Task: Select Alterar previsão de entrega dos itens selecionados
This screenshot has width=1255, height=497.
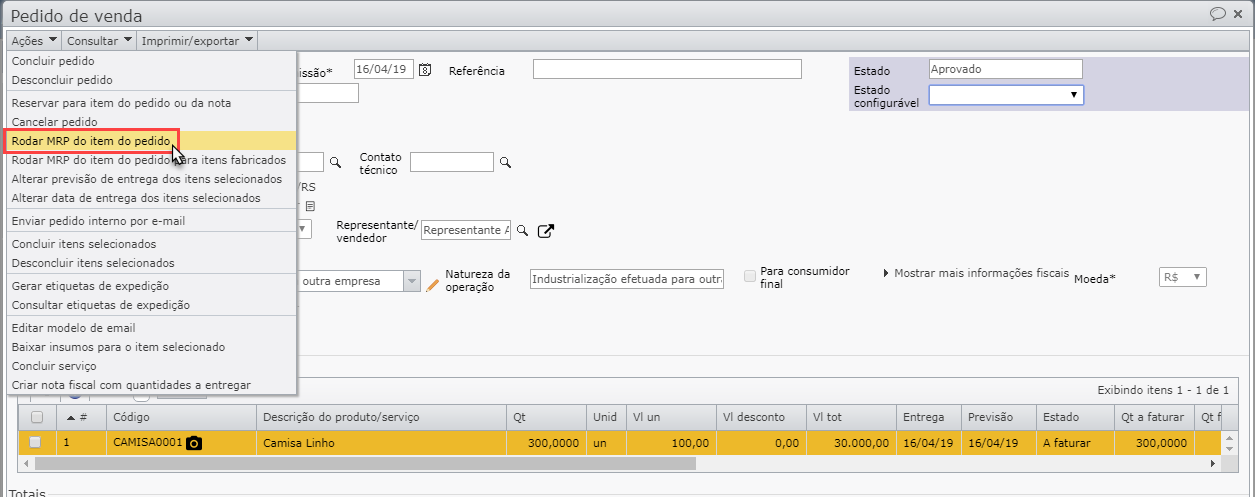Action: coord(151,179)
